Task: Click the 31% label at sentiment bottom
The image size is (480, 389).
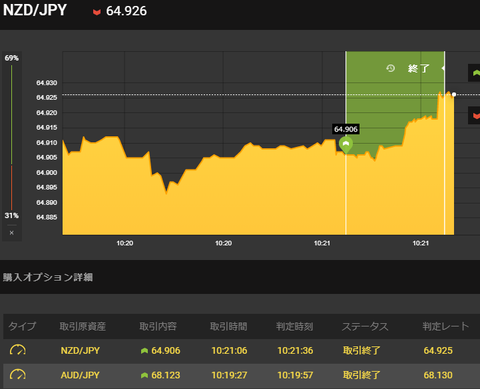Action: tap(12, 216)
